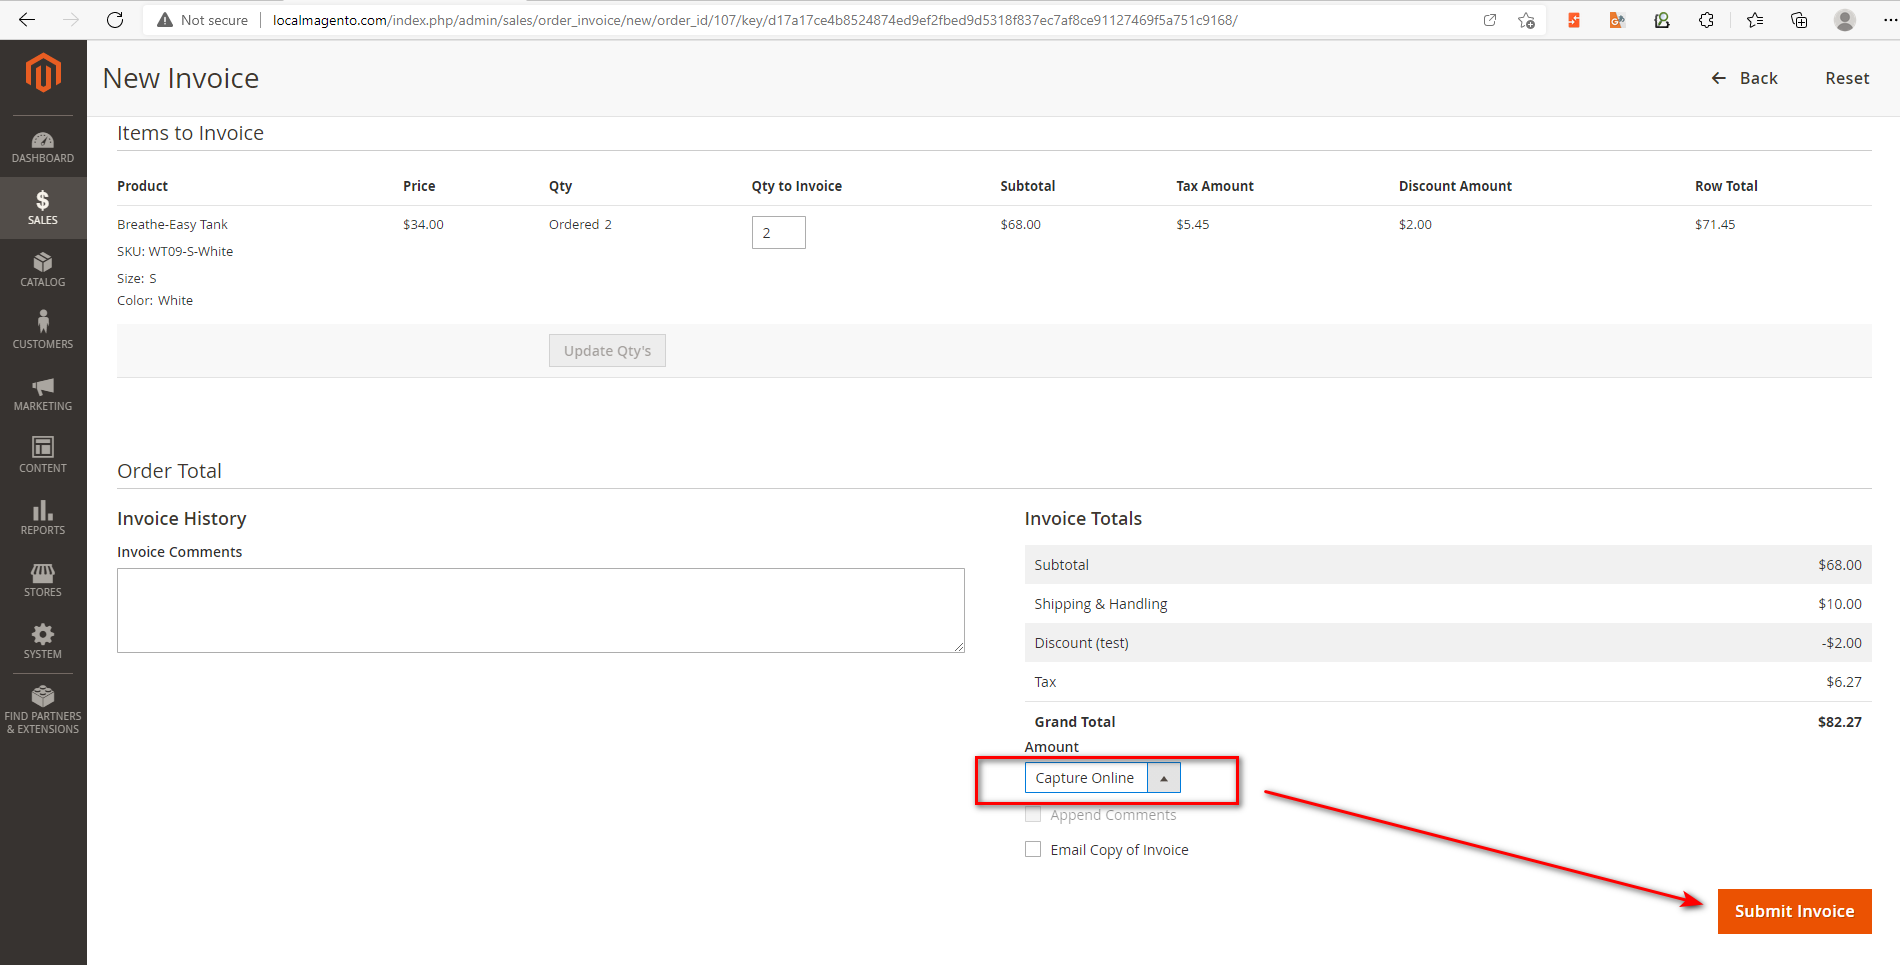The width and height of the screenshot is (1900, 965).
Task: Go Back using the header link
Action: pos(1745,78)
